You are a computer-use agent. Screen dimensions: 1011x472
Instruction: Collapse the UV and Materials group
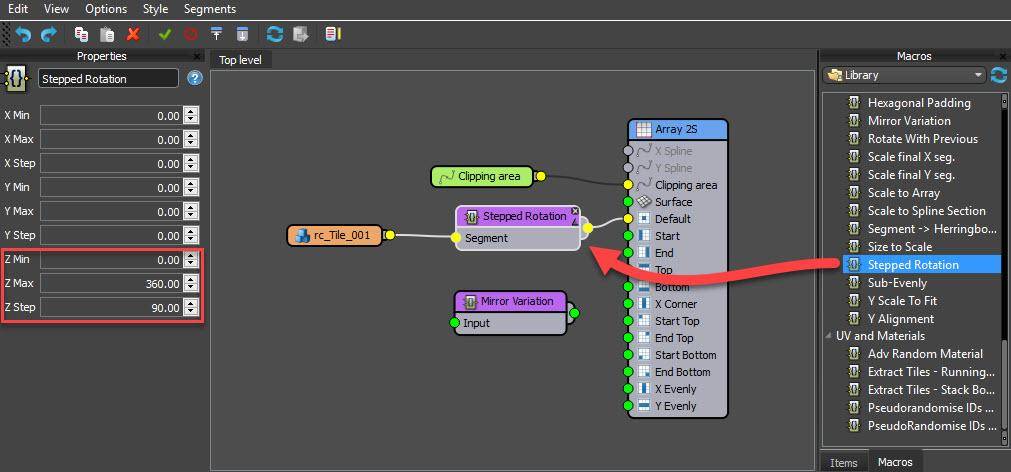[x=828, y=336]
